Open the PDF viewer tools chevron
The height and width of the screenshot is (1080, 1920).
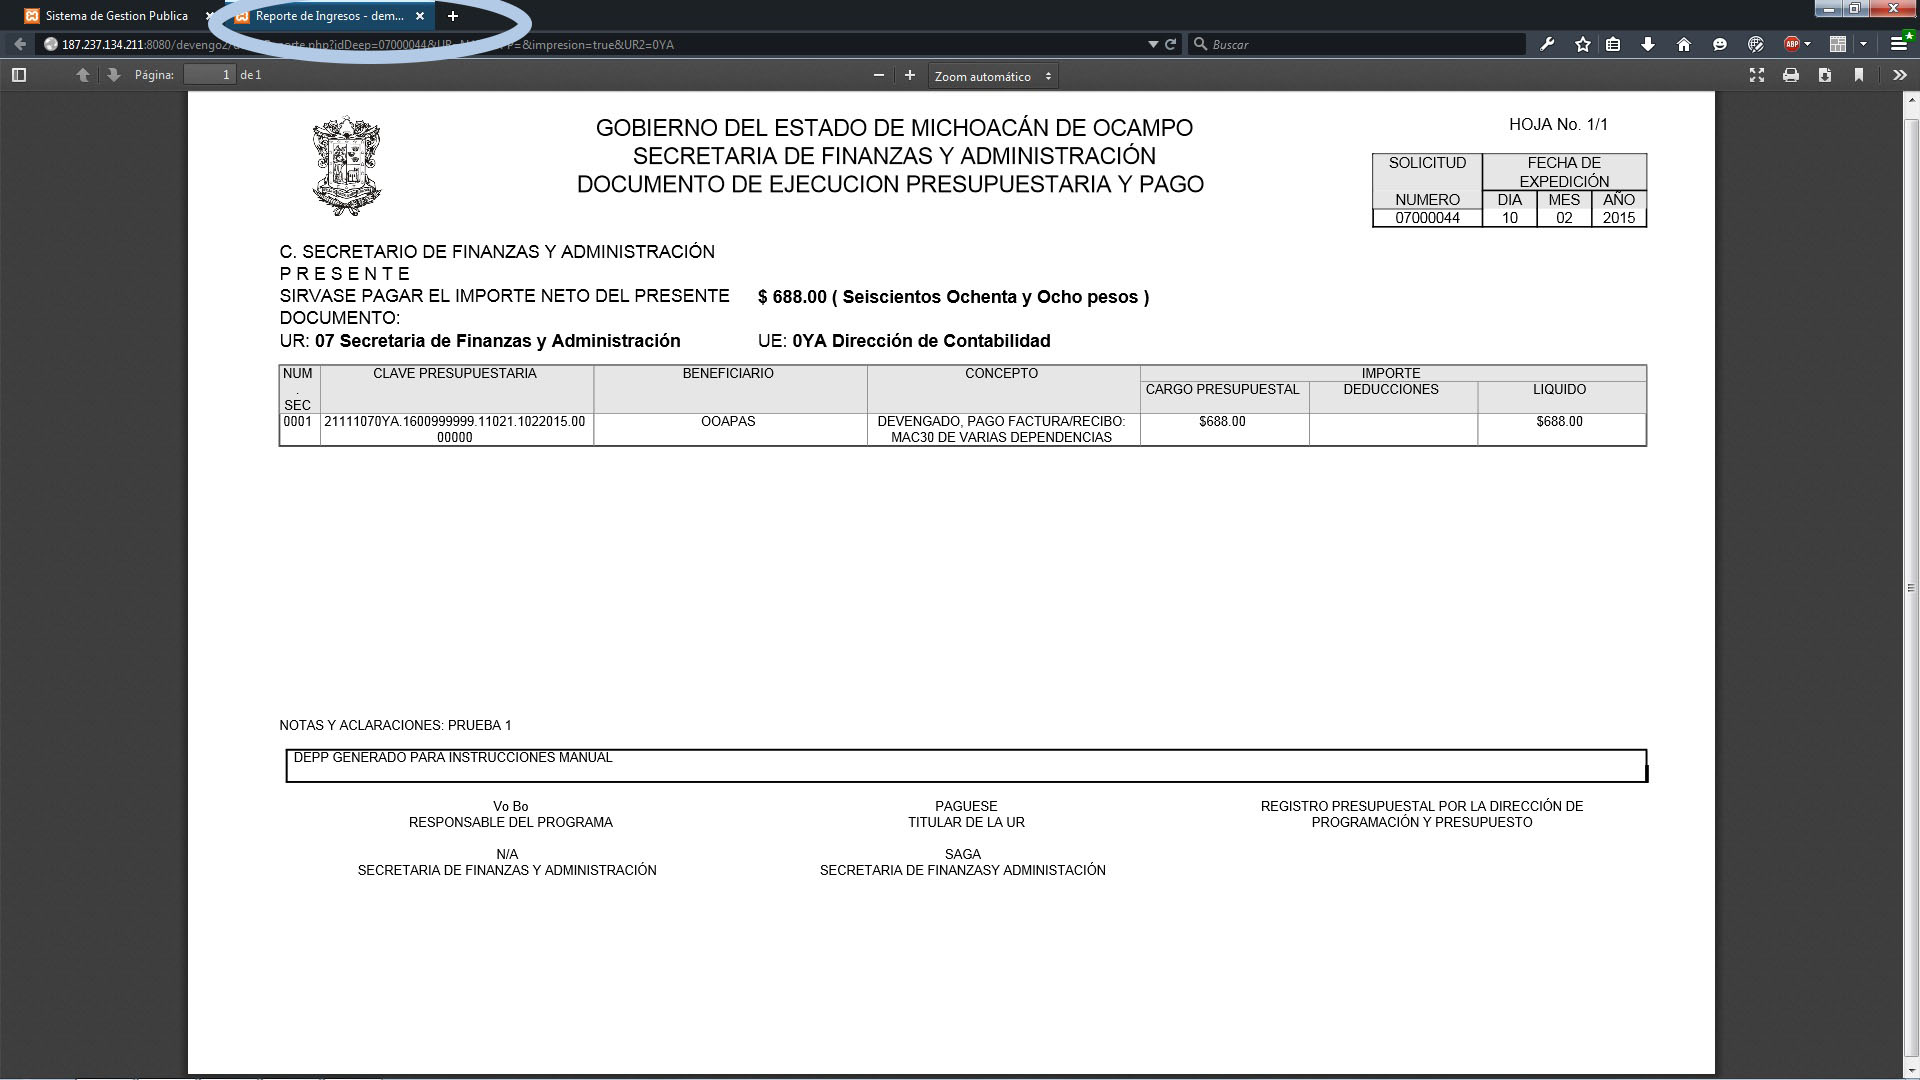(x=1899, y=75)
